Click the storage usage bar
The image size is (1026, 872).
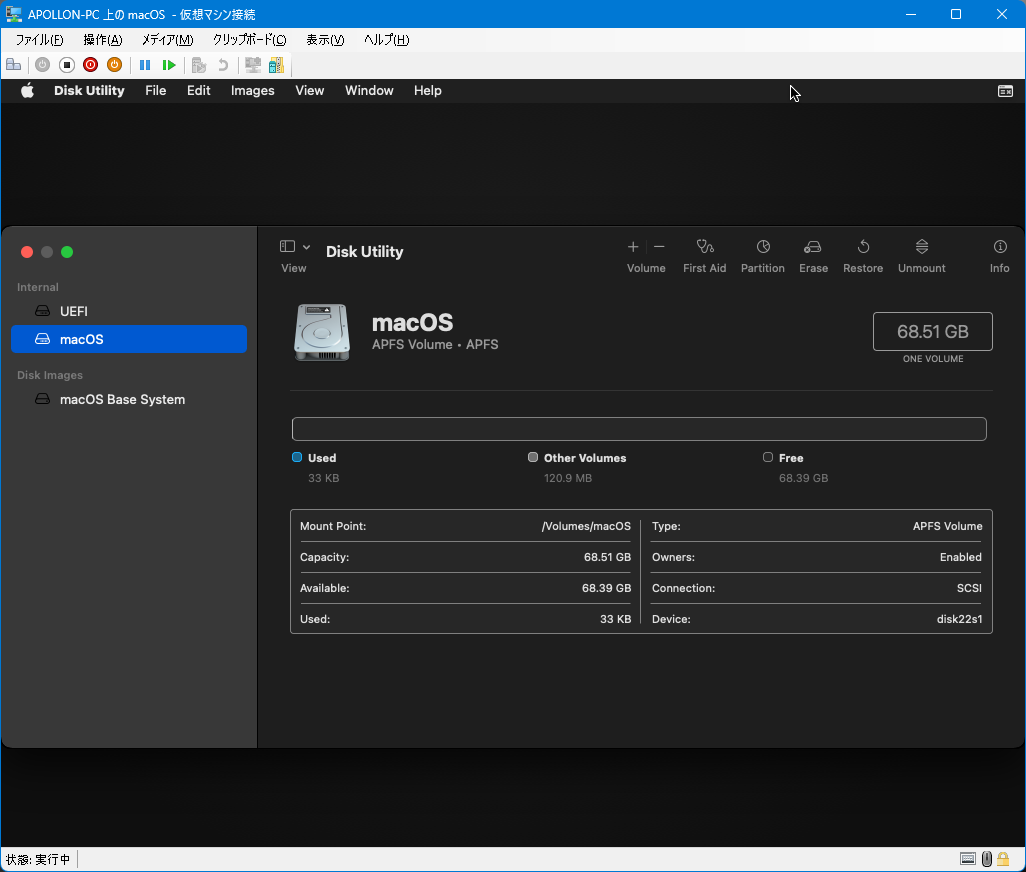(639, 429)
